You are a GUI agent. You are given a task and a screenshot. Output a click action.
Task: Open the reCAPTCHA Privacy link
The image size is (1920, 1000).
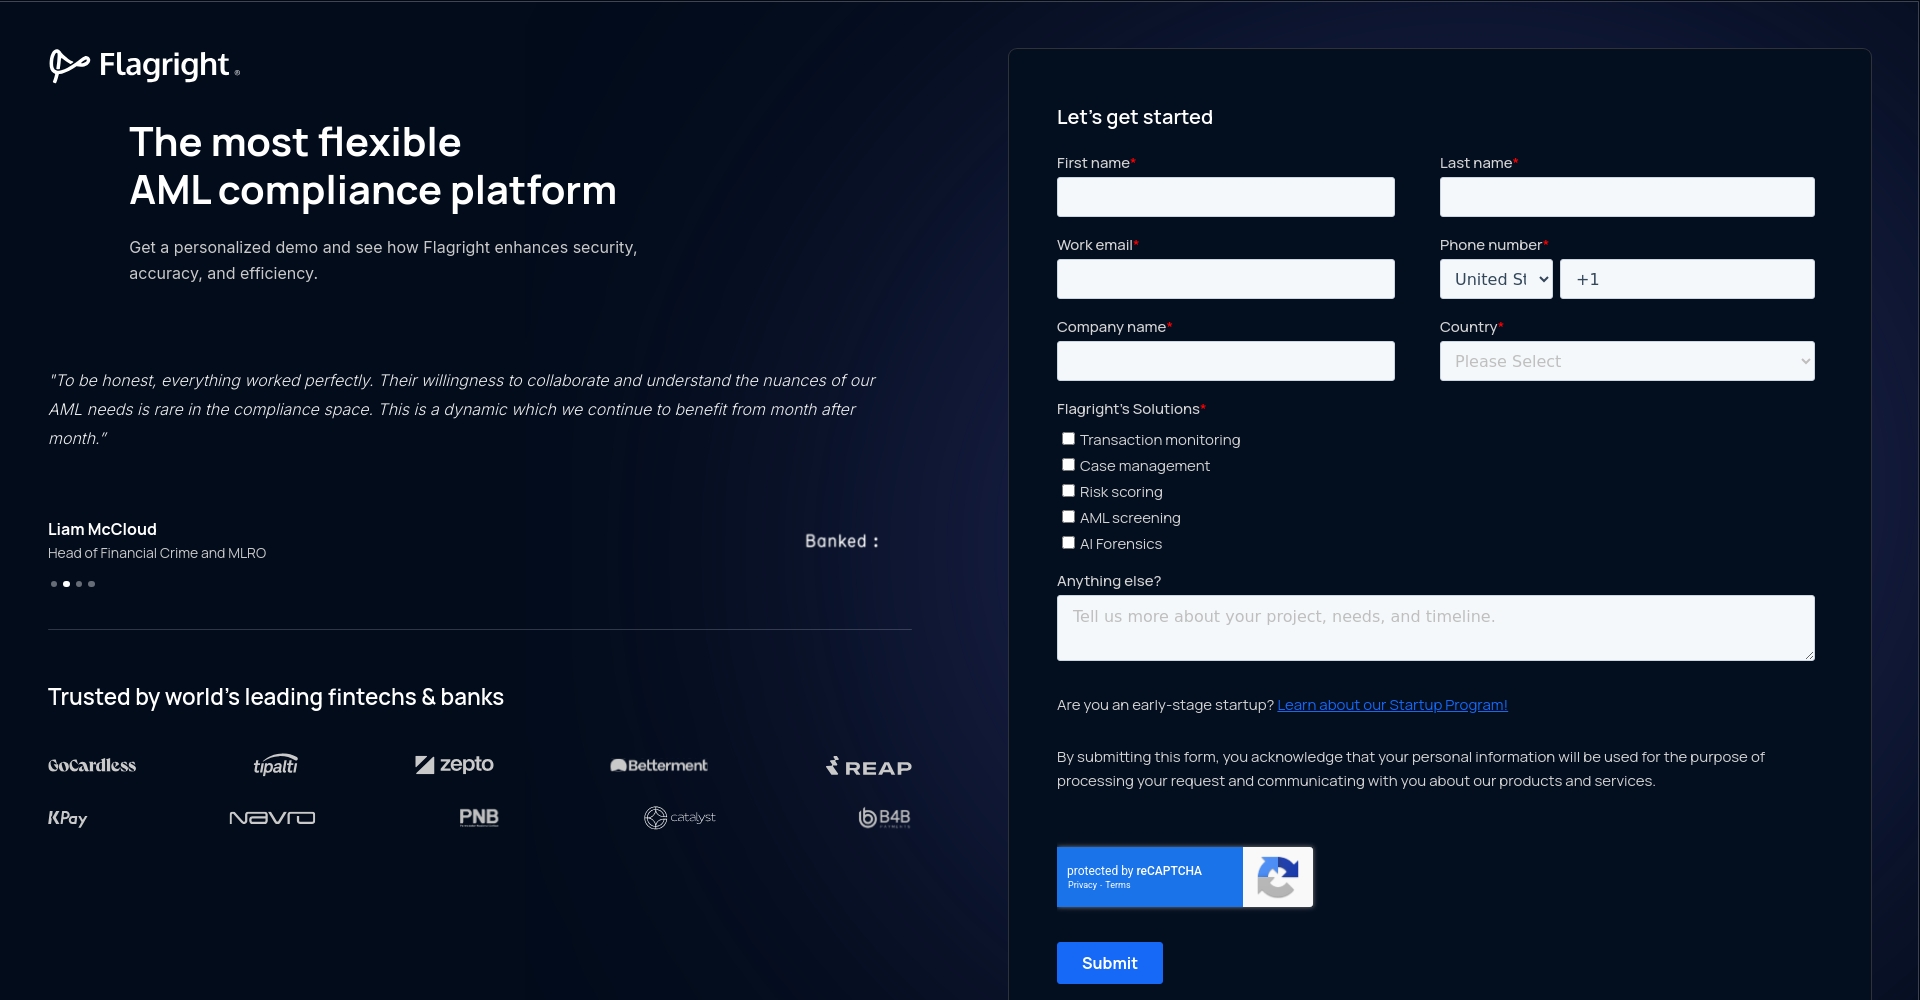[x=1081, y=885]
